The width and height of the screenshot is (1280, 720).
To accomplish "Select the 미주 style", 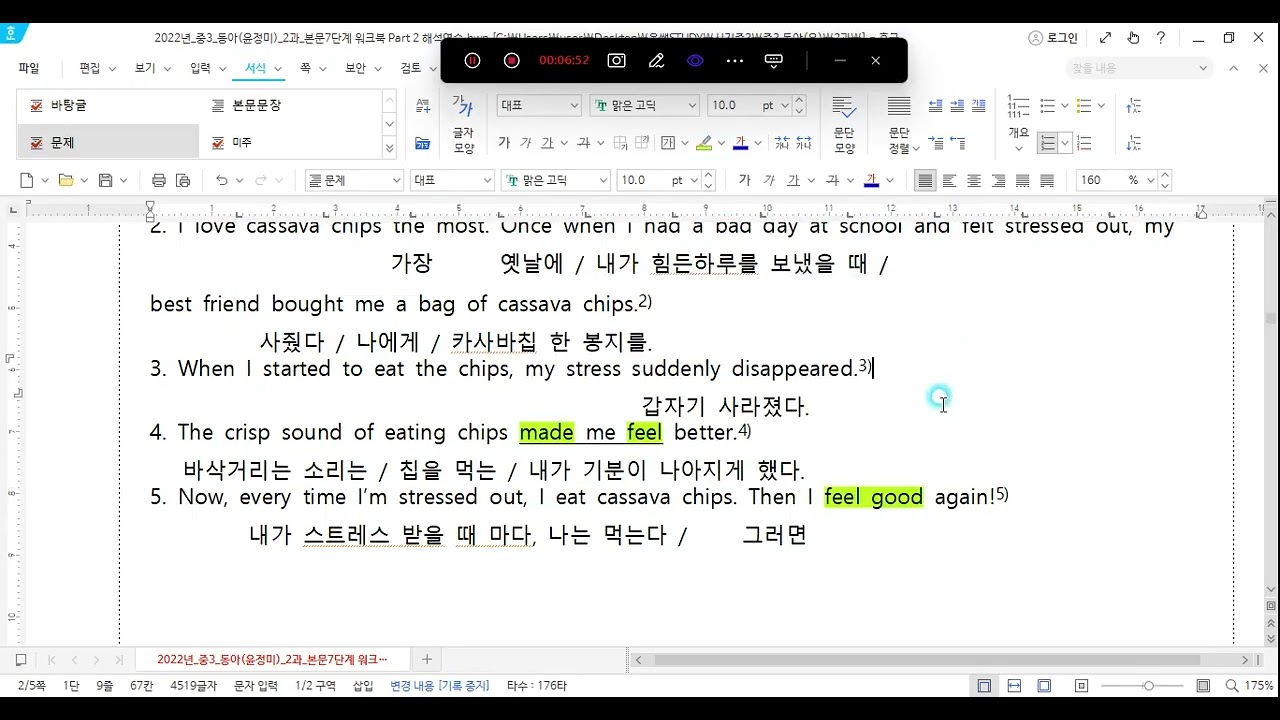I will (x=290, y=143).
